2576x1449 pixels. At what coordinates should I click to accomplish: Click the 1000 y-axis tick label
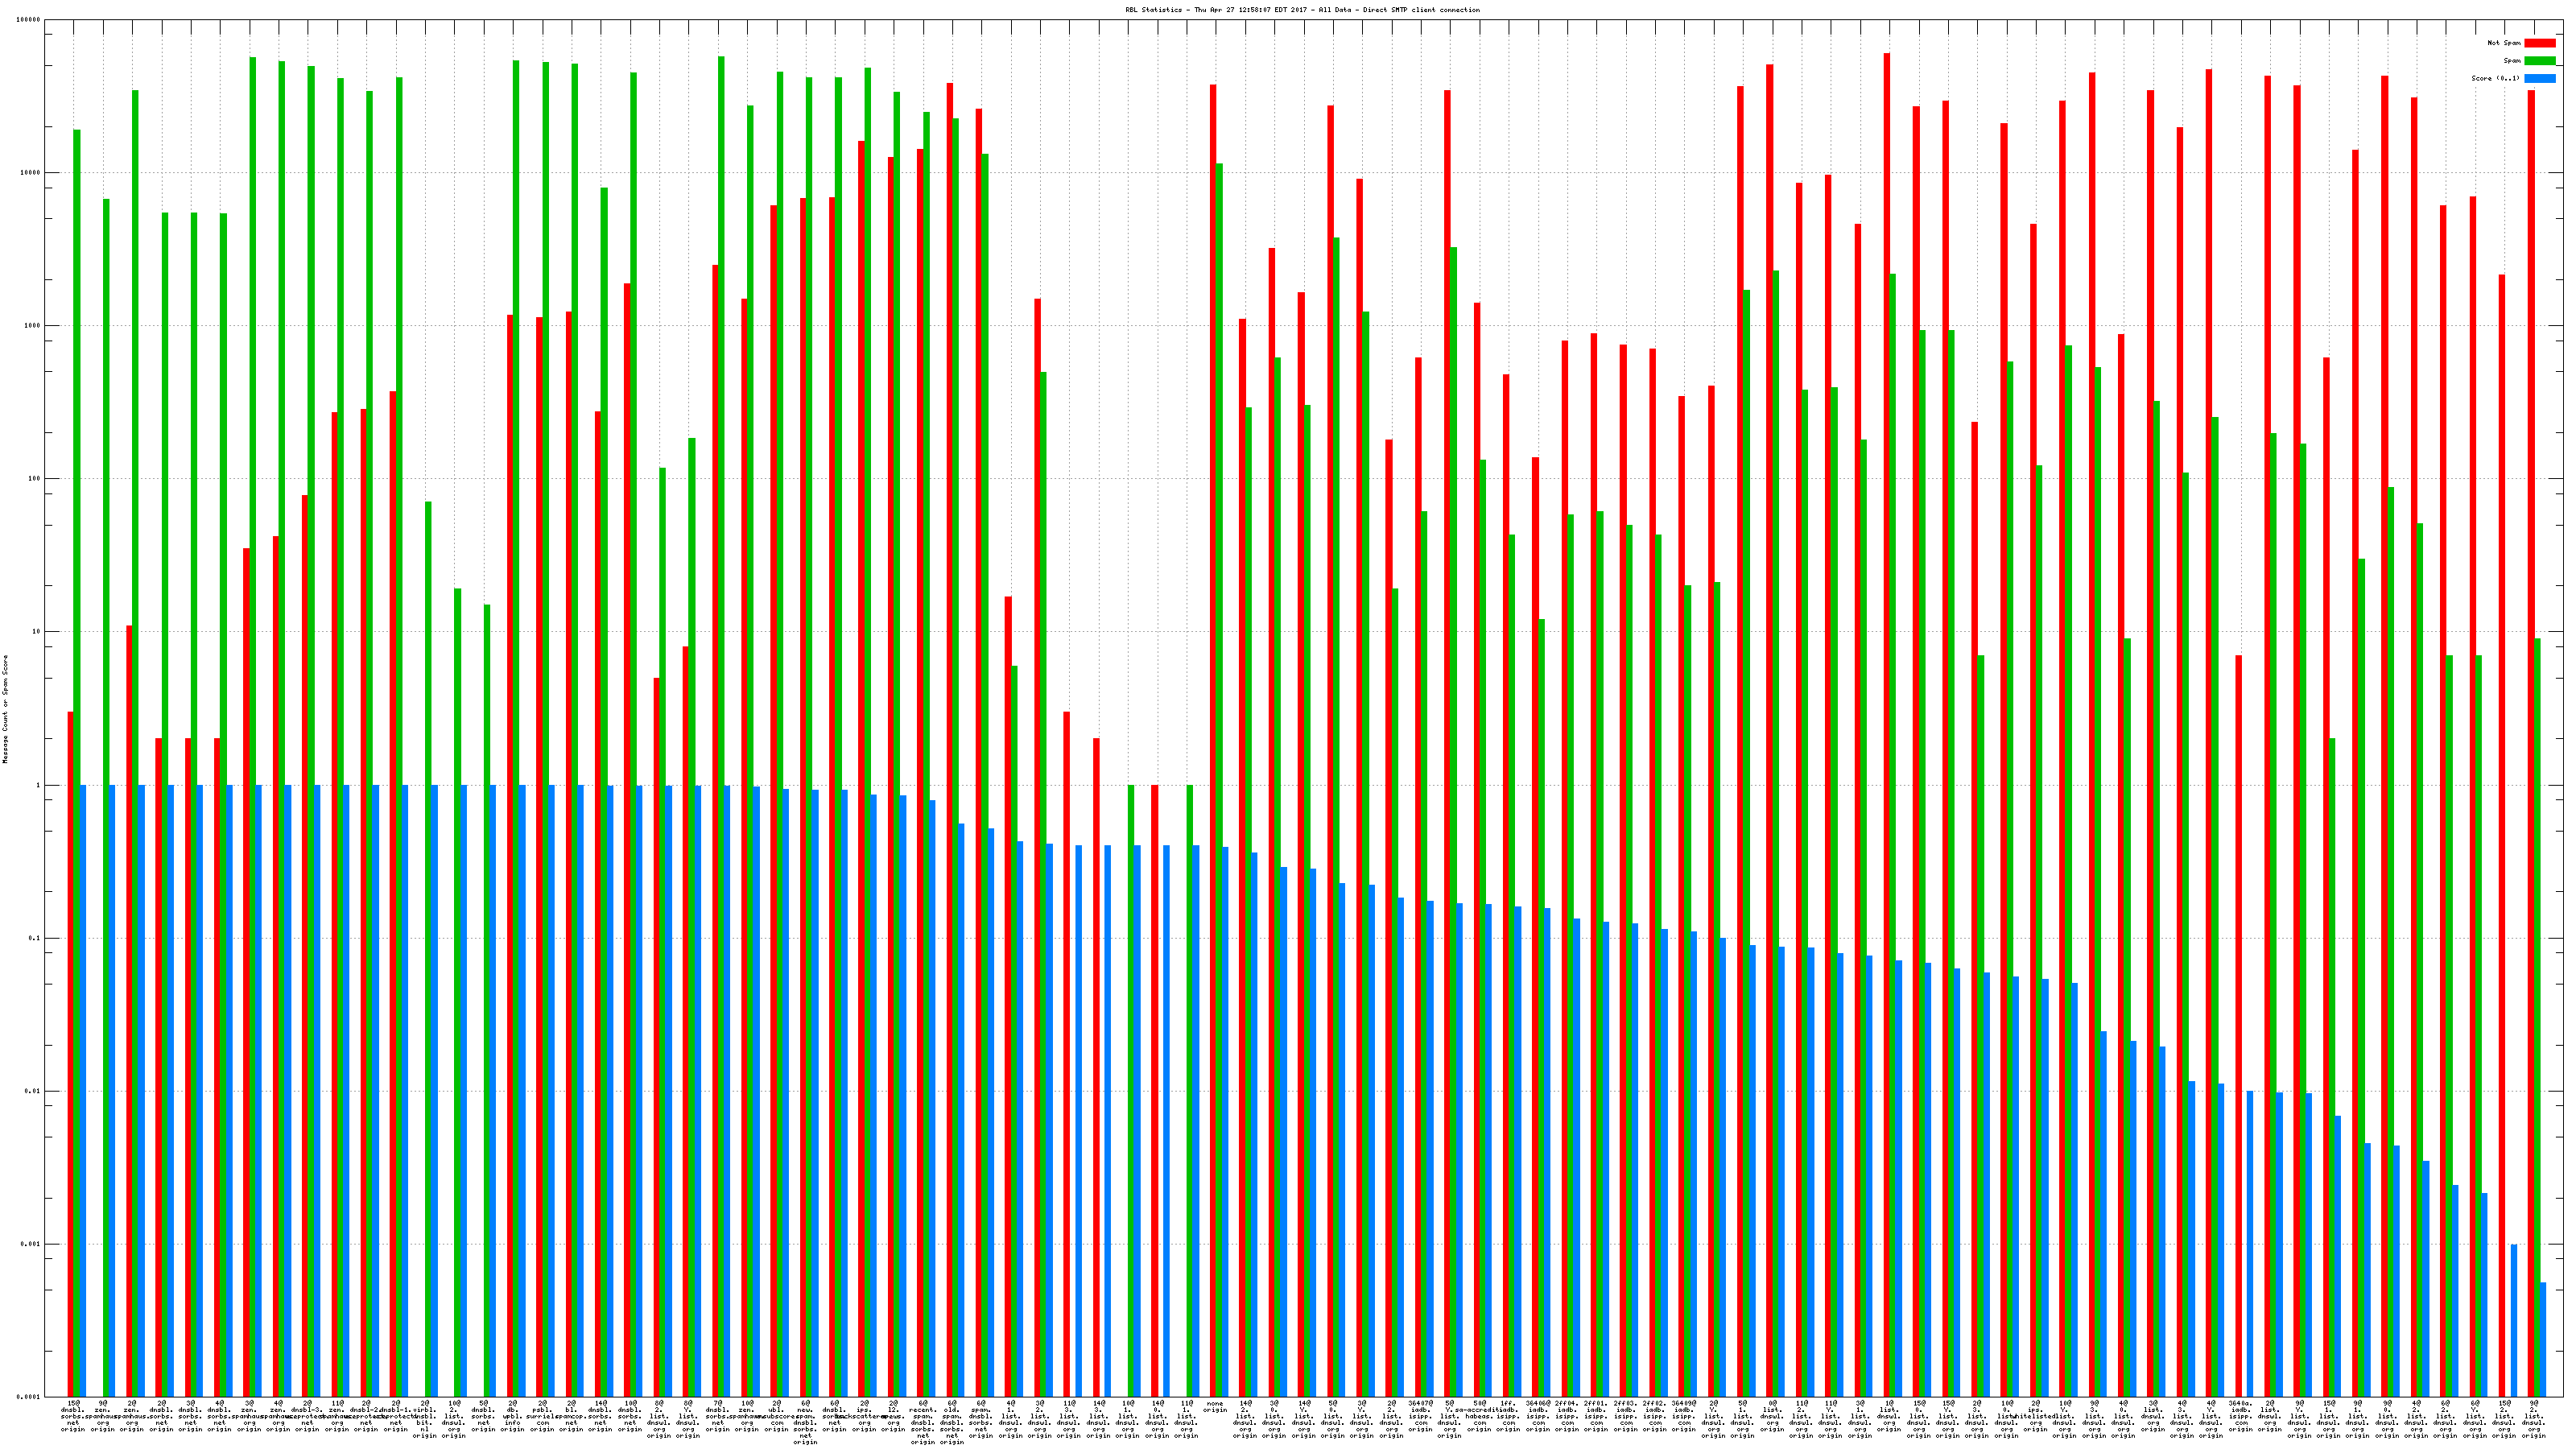tap(33, 326)
